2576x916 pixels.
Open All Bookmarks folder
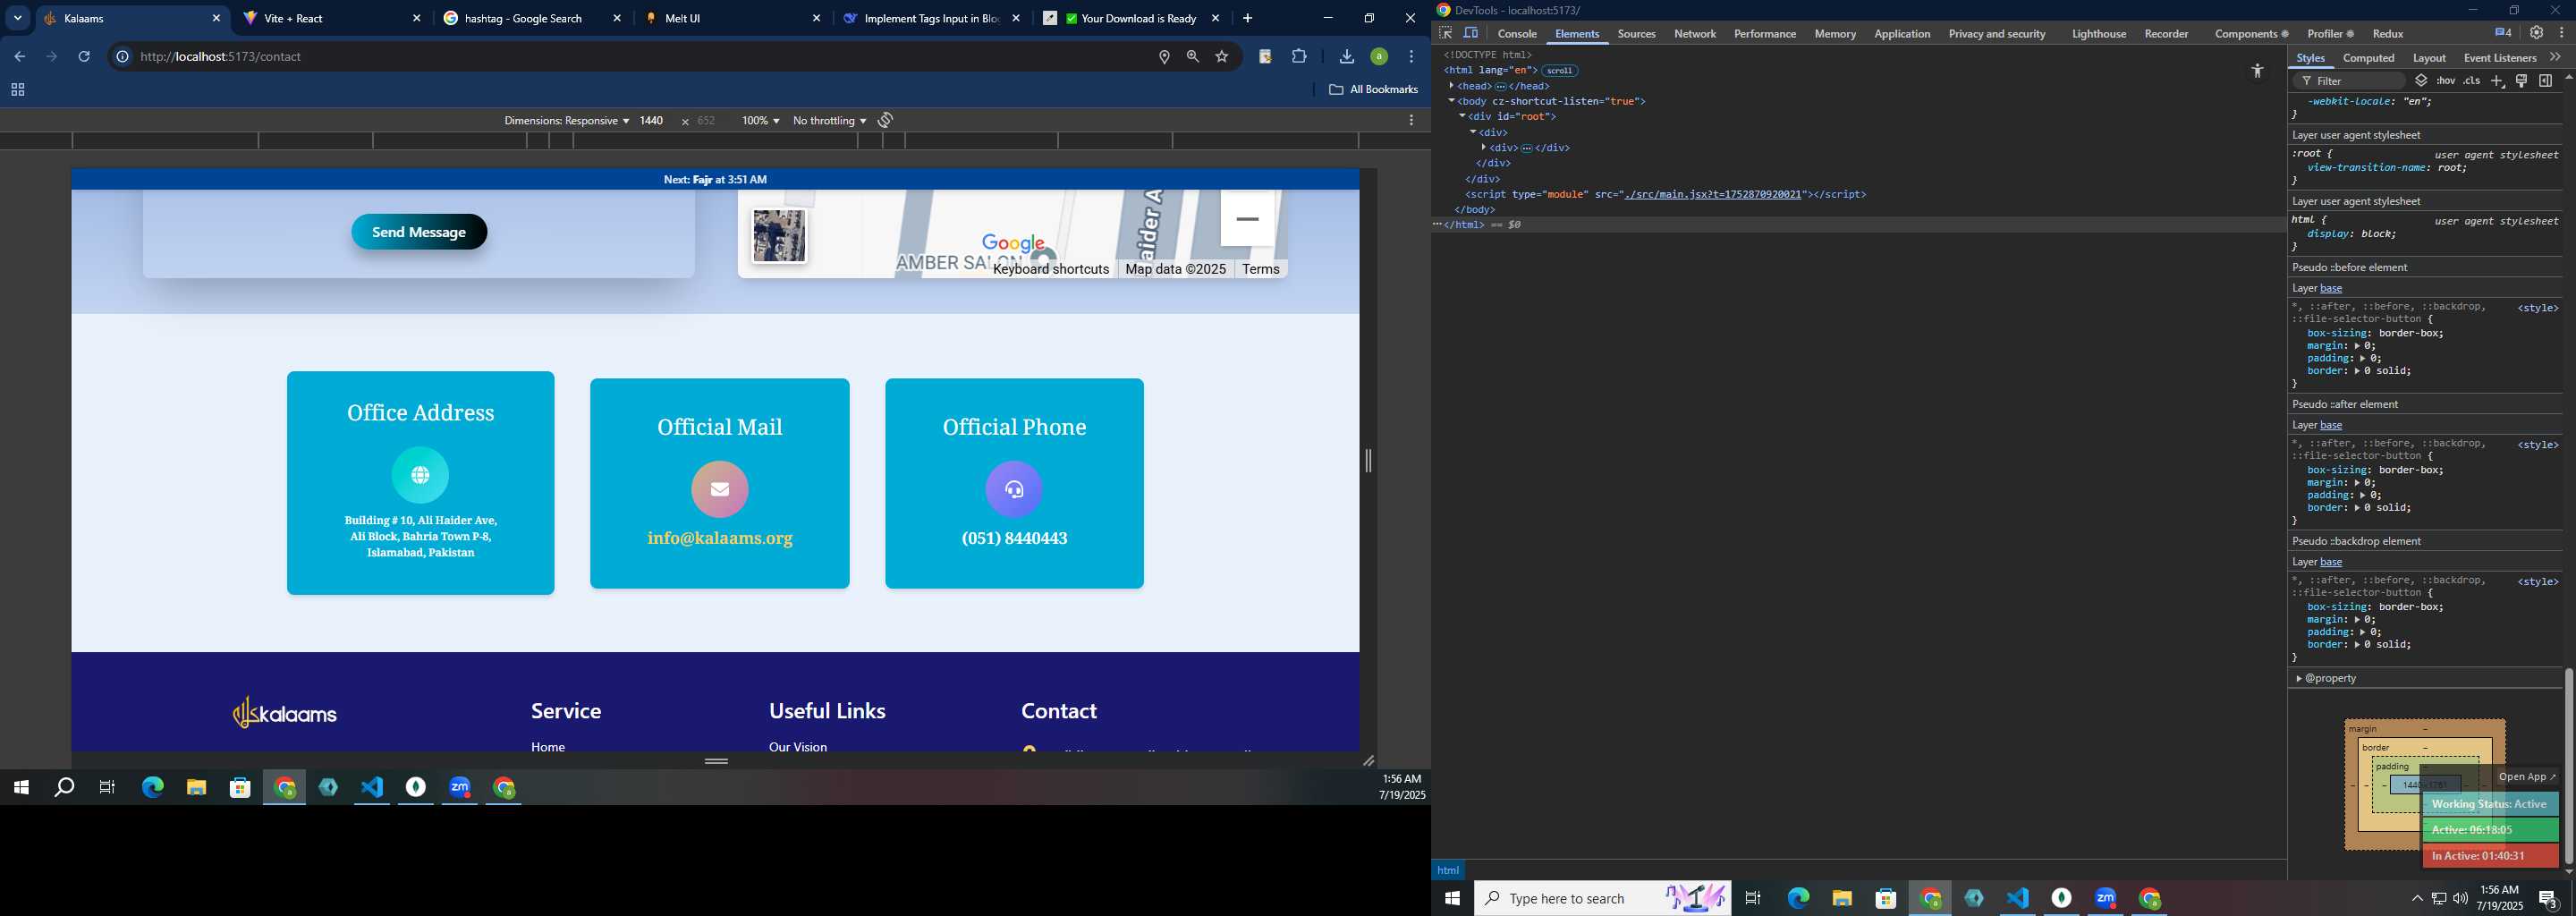[x=1373, y=90]
